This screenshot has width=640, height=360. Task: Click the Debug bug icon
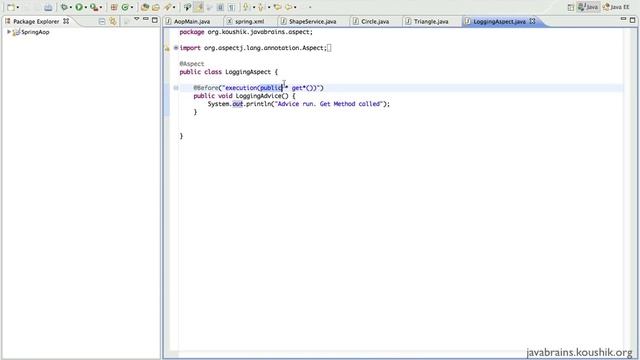click(x=64, y=7)
